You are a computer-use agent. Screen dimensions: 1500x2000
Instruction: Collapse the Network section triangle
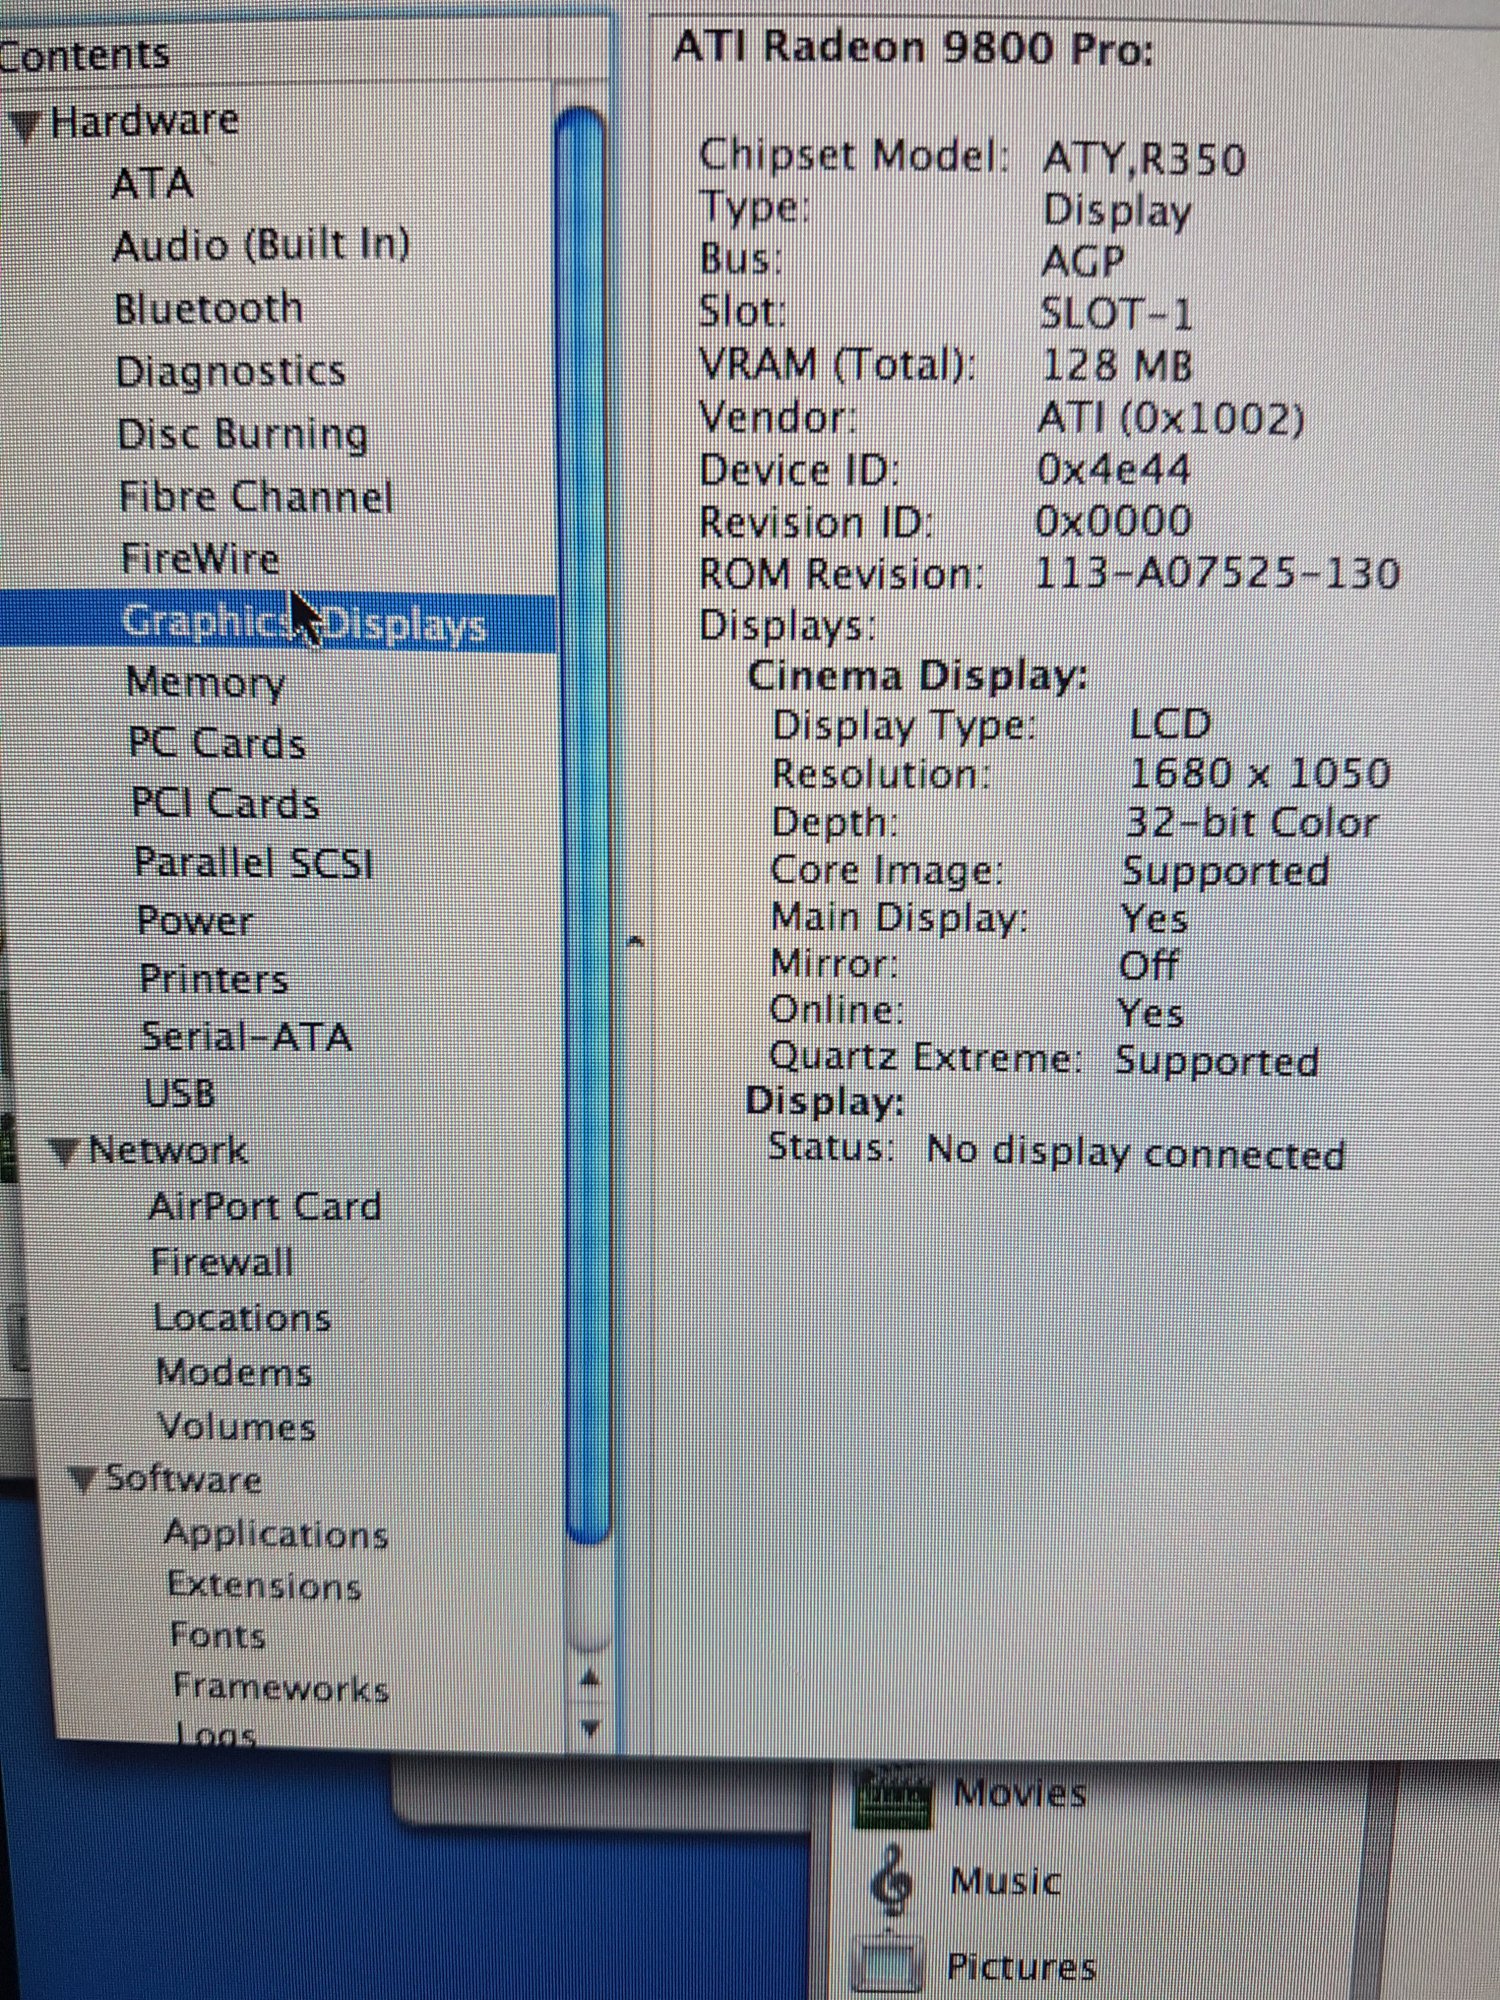pyautogui.click(x=65, y=1153)
